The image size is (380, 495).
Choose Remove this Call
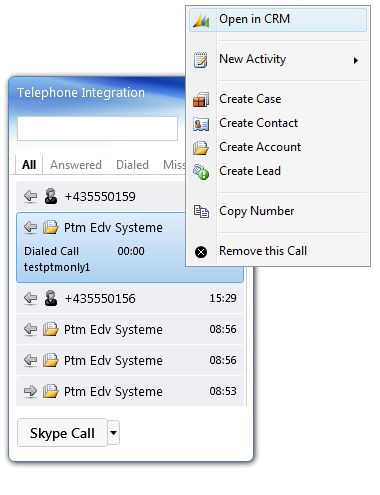(278, 251)
